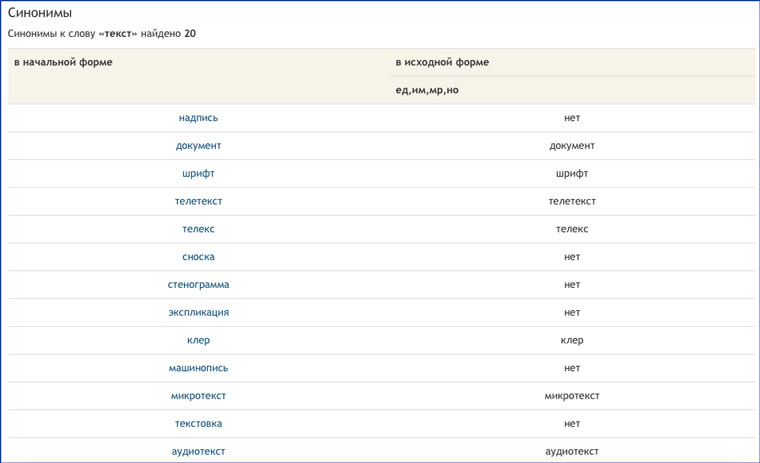The image size is (760, 463).
Task: Follow the «шрифт» link in initial form column
Action: [x=198, y=174]
